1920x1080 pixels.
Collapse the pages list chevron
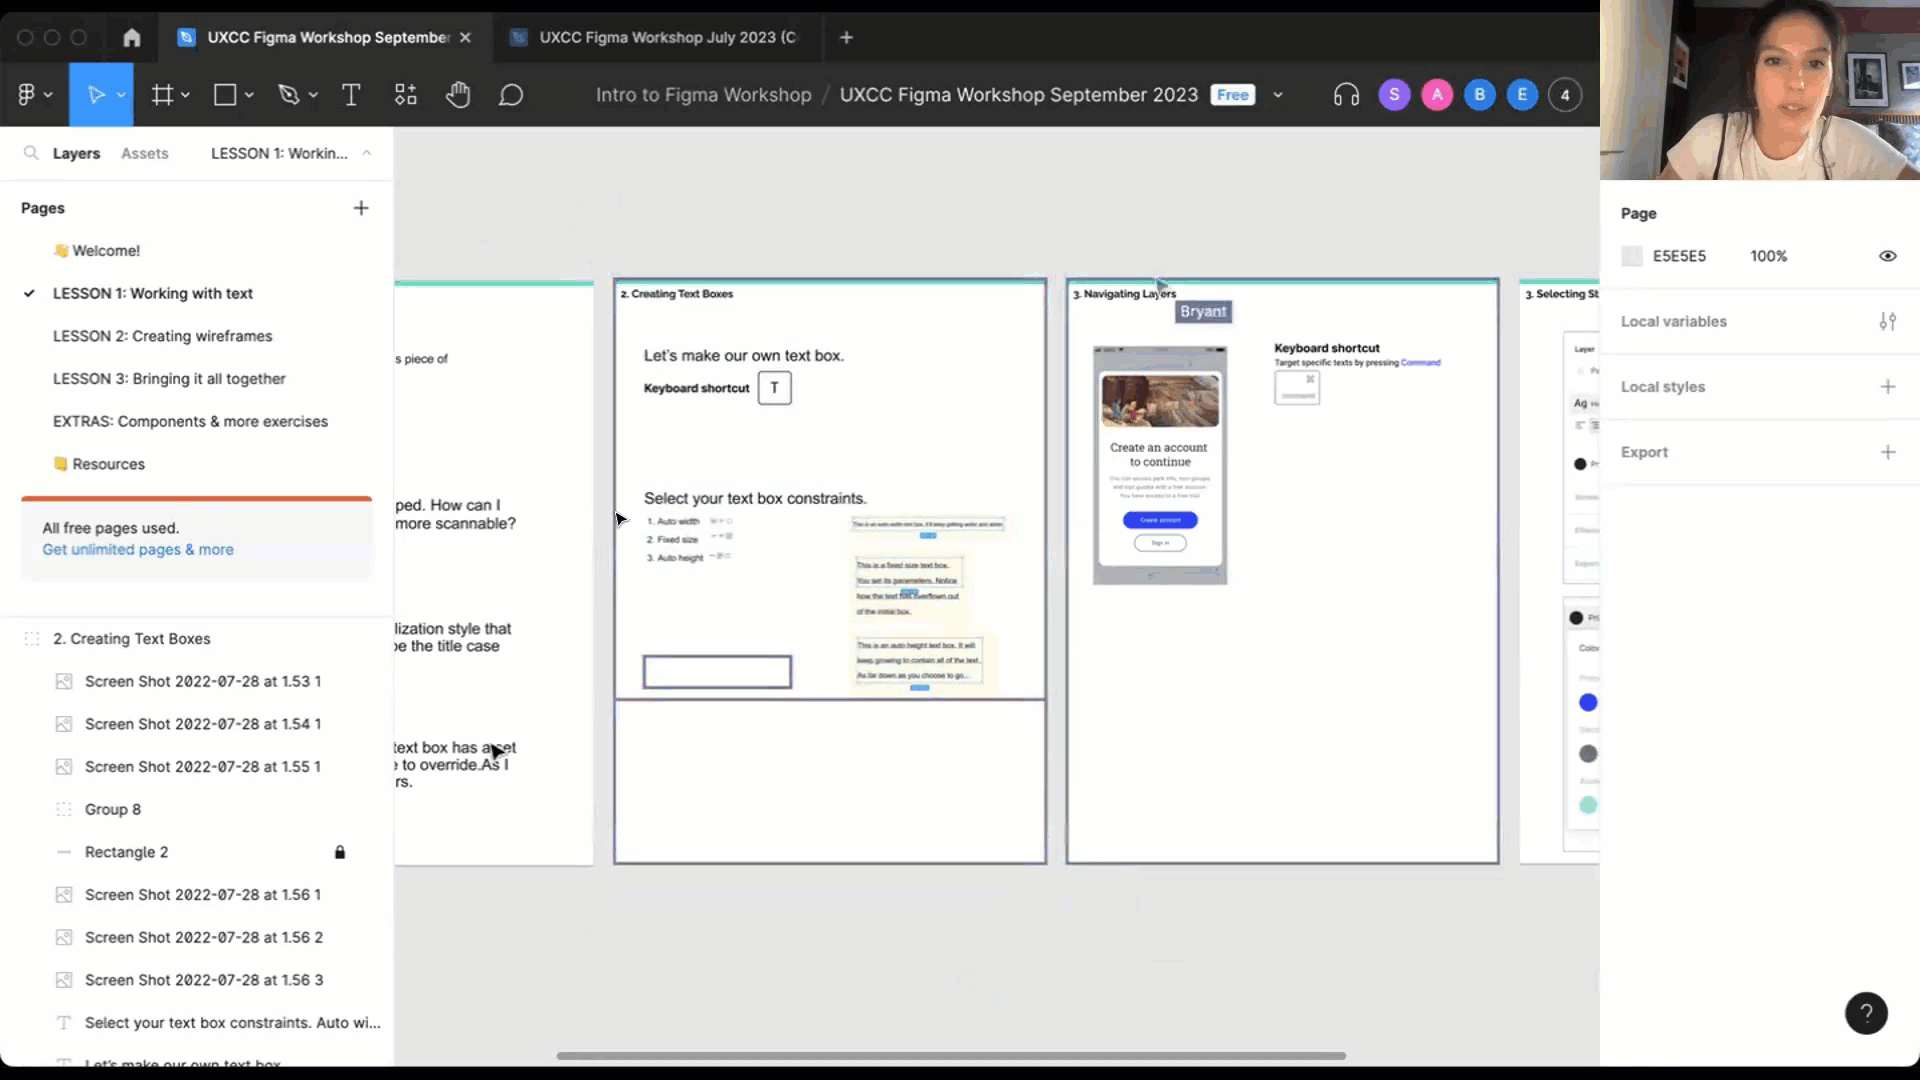coord(367,153)
